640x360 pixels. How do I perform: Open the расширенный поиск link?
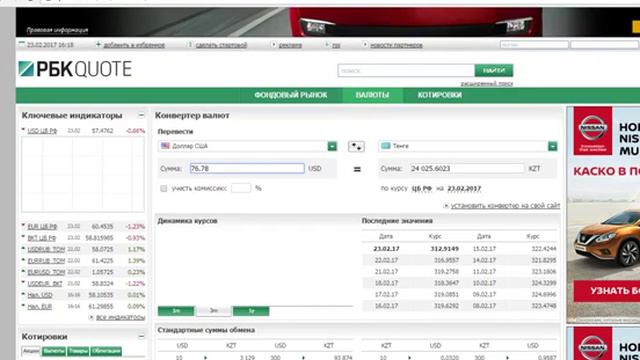[x=487, y=83]
